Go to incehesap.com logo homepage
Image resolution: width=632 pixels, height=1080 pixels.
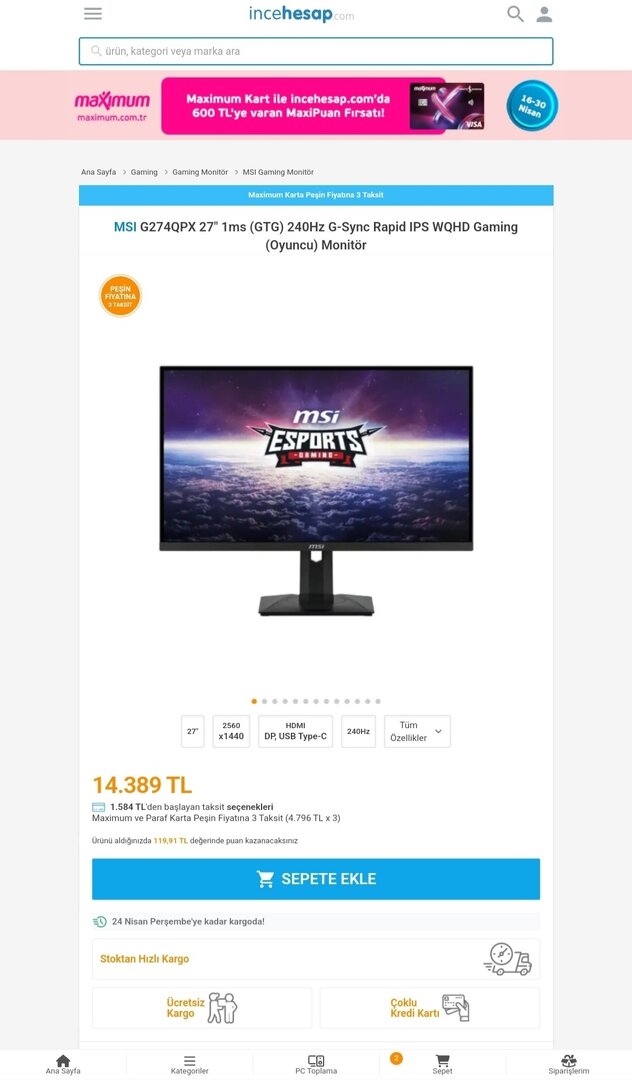click(x=302, y=14)
